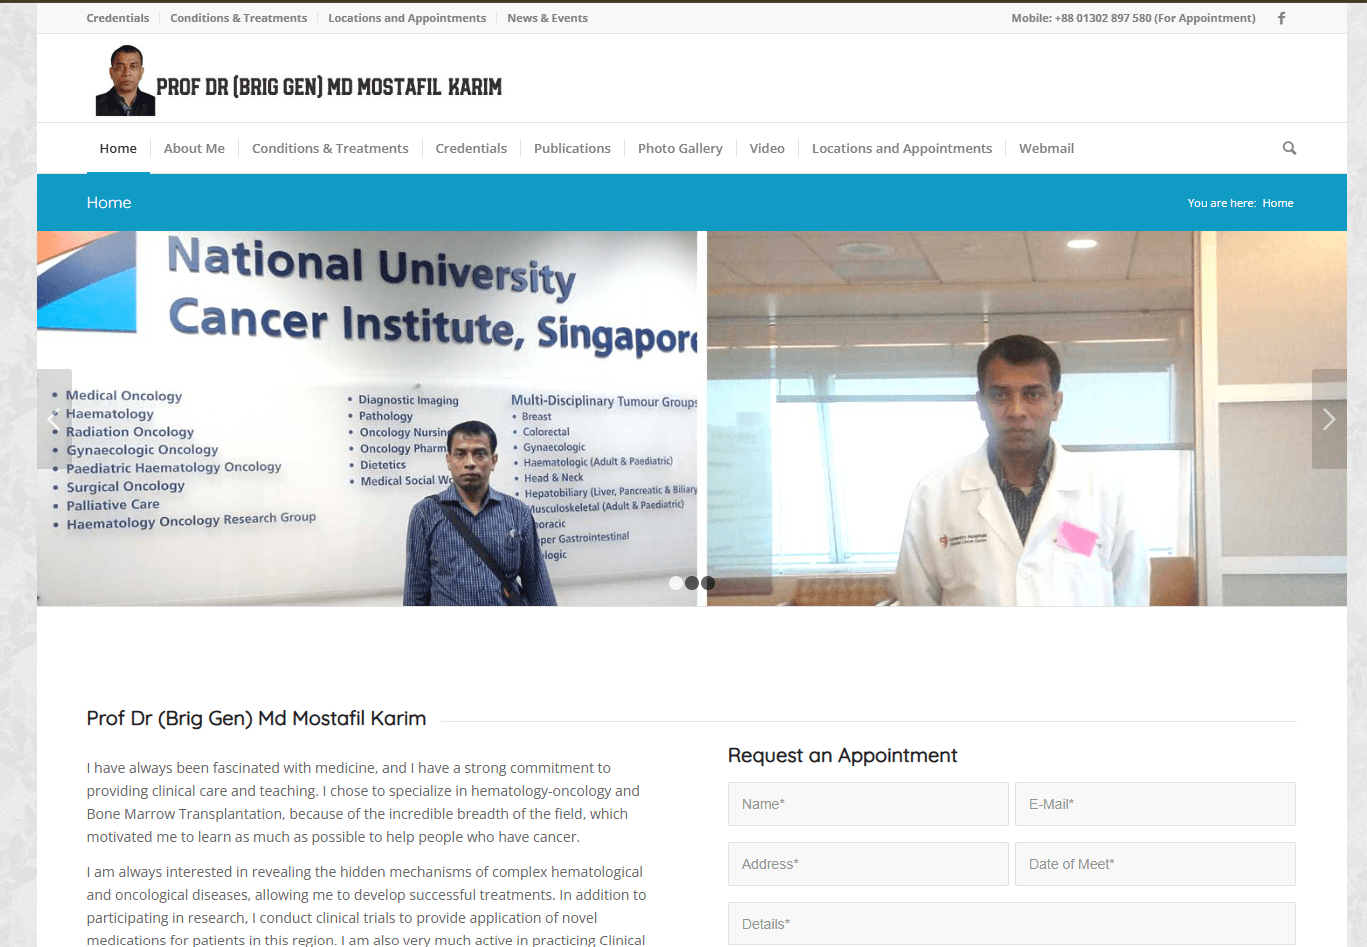The width and height of the screenshot is (1367, 947).
Task: Click the Prof Dr (Brig Gen) Md Mostafil Karim heading
Action: 256,719
